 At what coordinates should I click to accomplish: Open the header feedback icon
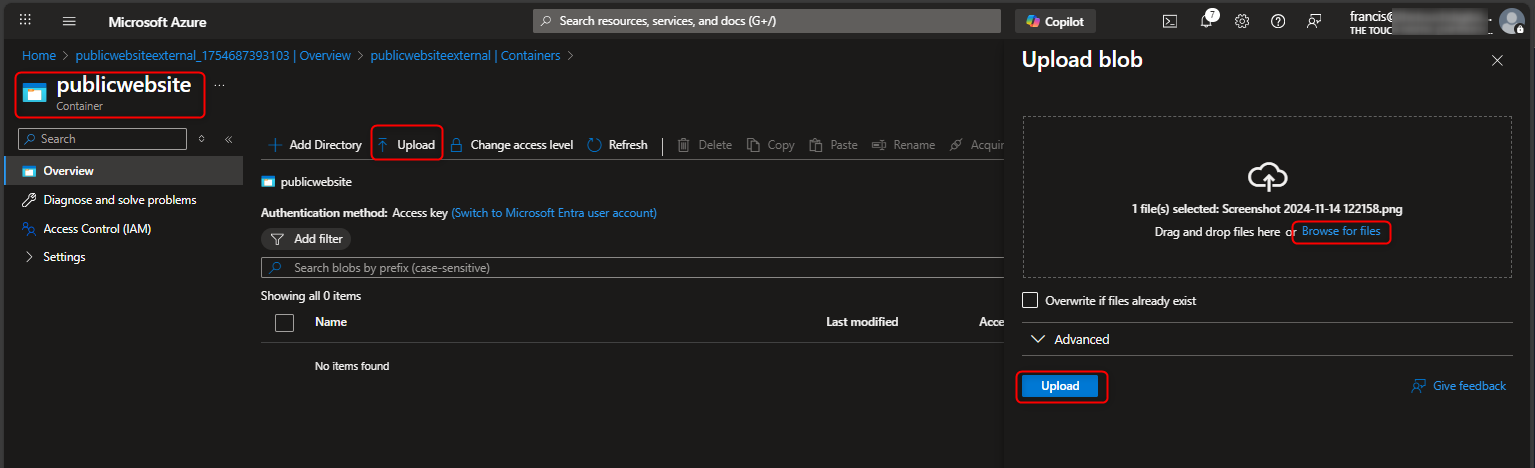tap(1314, 21)
